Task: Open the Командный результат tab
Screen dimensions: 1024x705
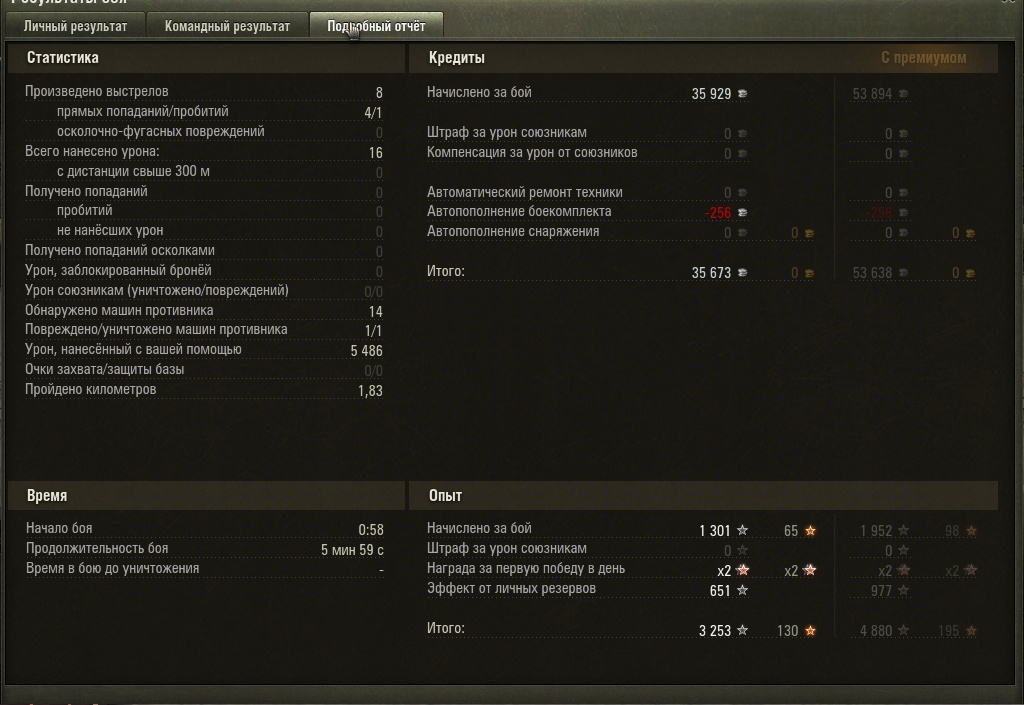Action: pos(227,26)
